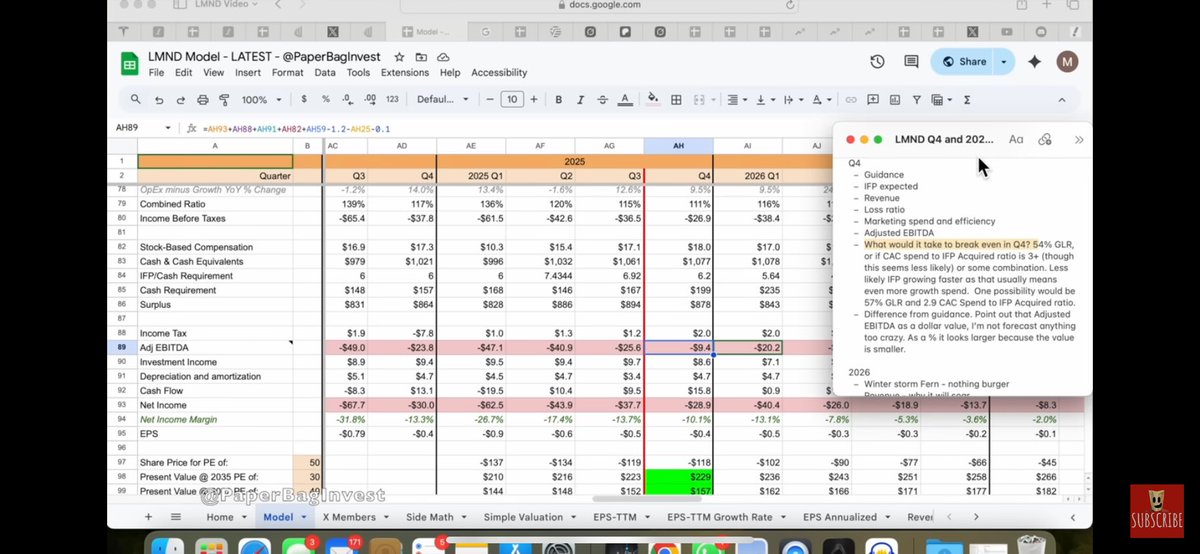Switch to the Side Math sheet tab
This screenshot has width=1200, height=554.
[x=434, y=517]
